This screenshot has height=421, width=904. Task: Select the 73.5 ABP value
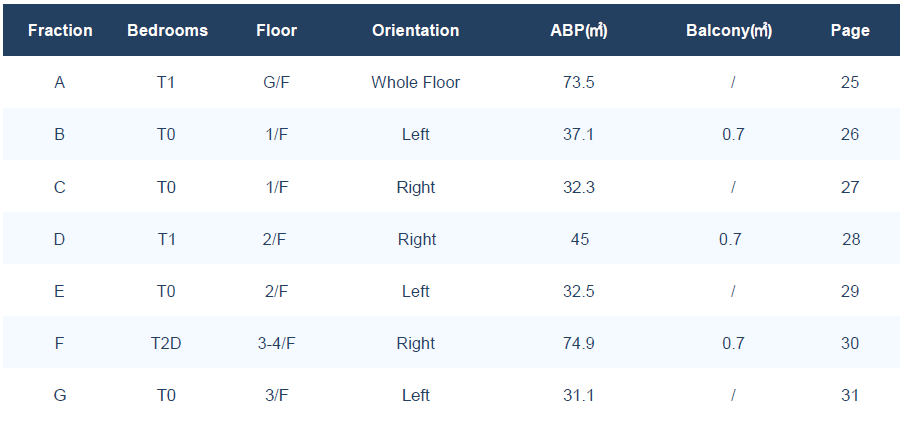point(579,82)
